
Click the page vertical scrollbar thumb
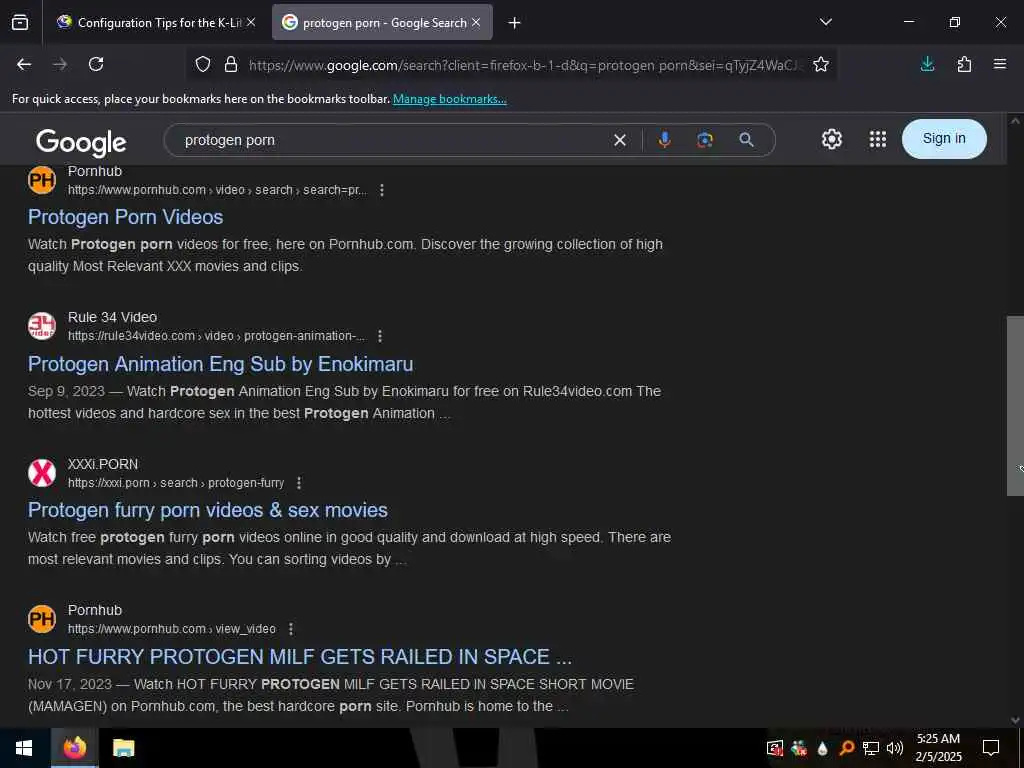coord(1015,406)
